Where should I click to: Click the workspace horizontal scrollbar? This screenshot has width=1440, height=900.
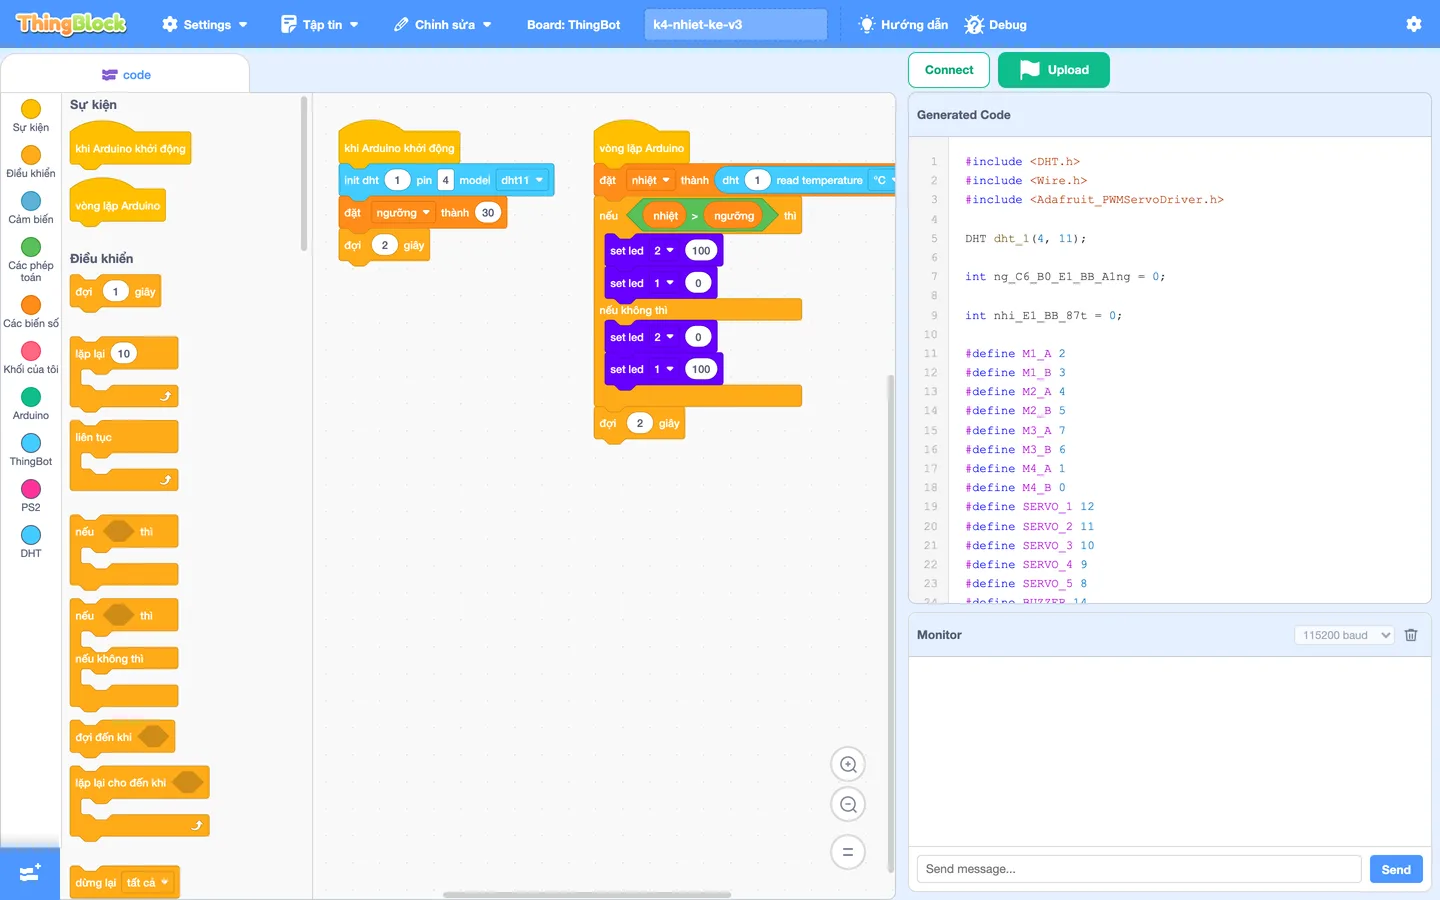pyautogui.click(x=587, y=894)
